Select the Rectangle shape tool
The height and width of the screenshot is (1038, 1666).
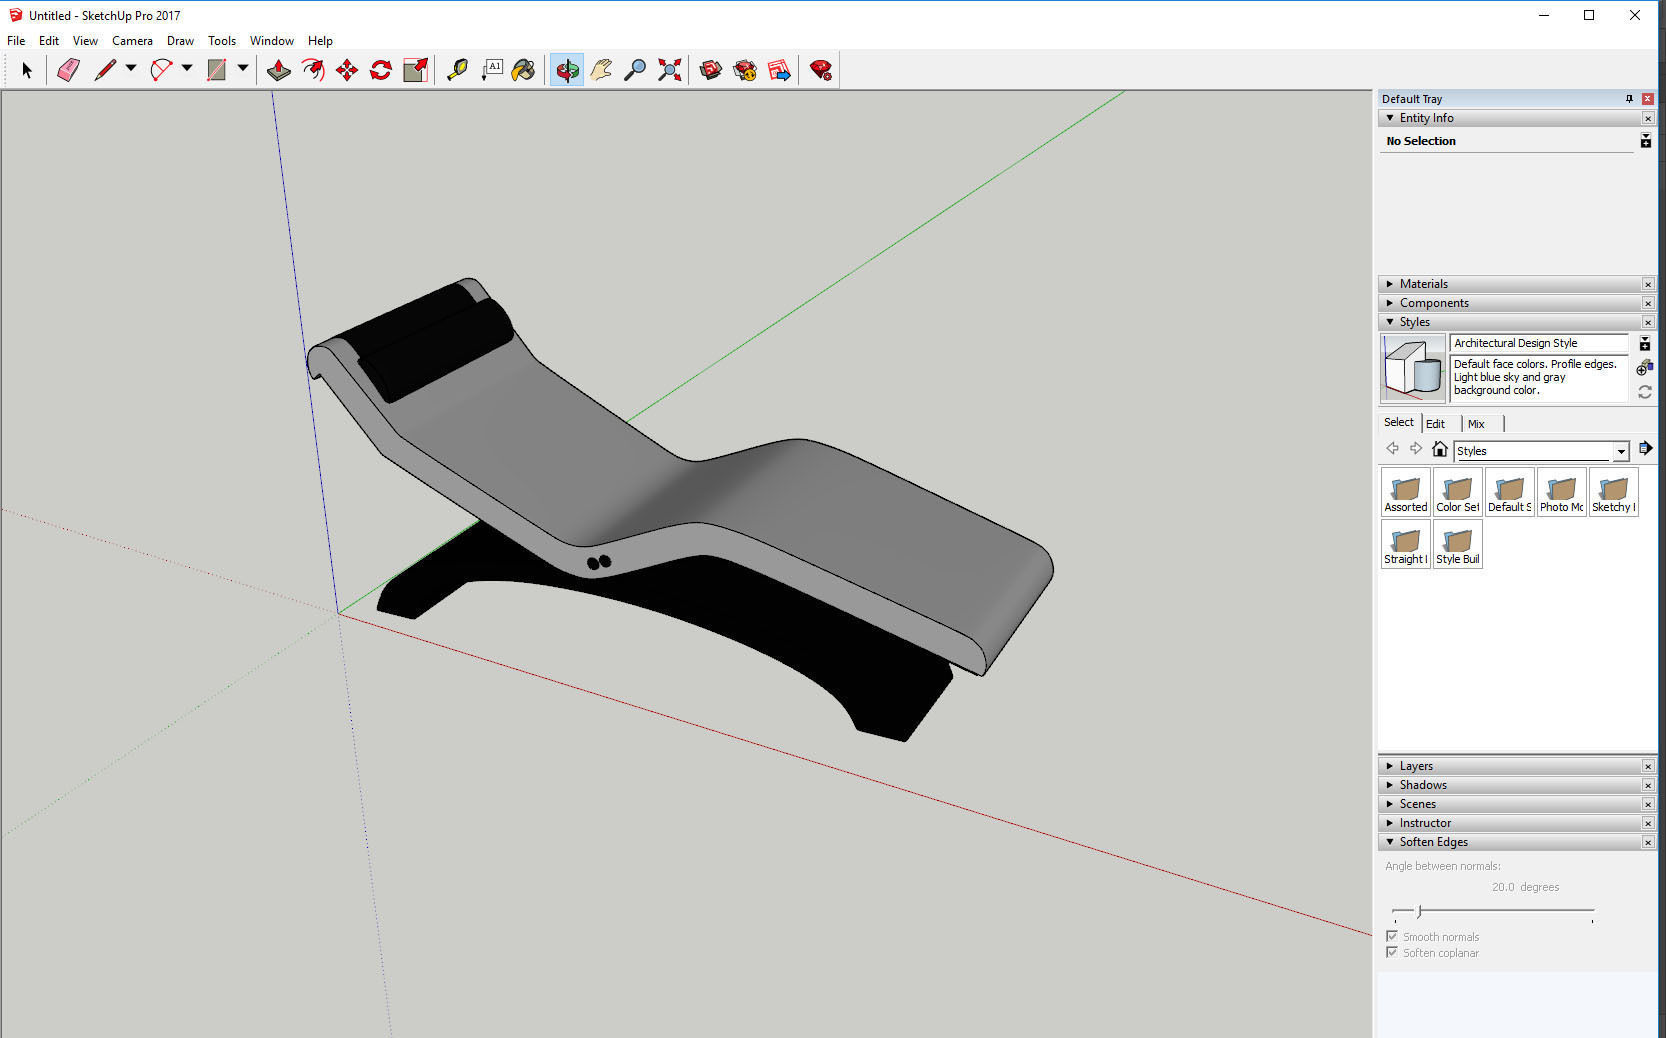pos(217,70)
